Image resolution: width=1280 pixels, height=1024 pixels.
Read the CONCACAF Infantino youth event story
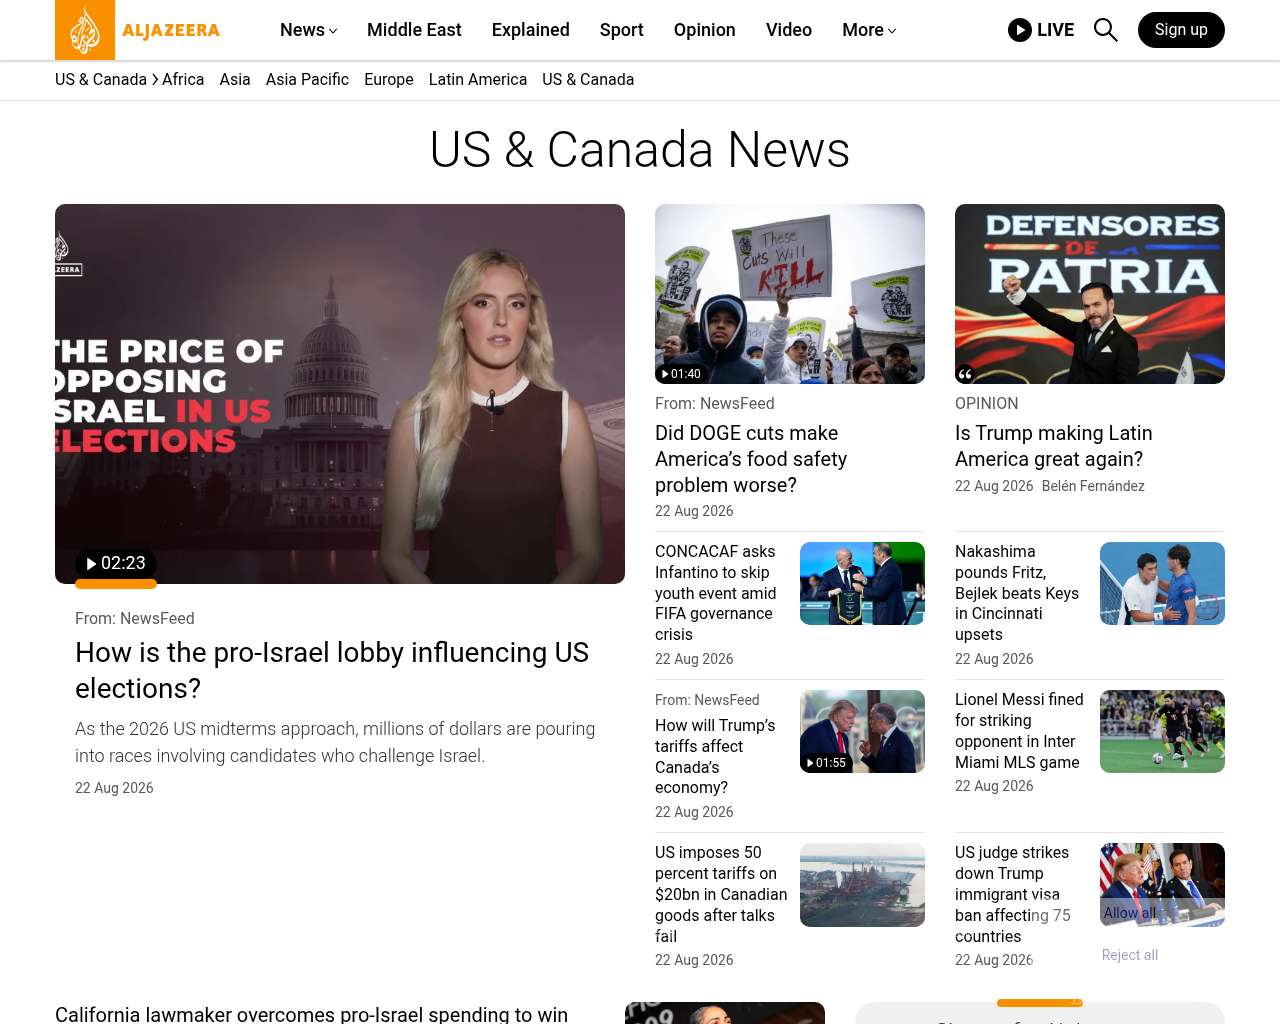coord(716,593)
